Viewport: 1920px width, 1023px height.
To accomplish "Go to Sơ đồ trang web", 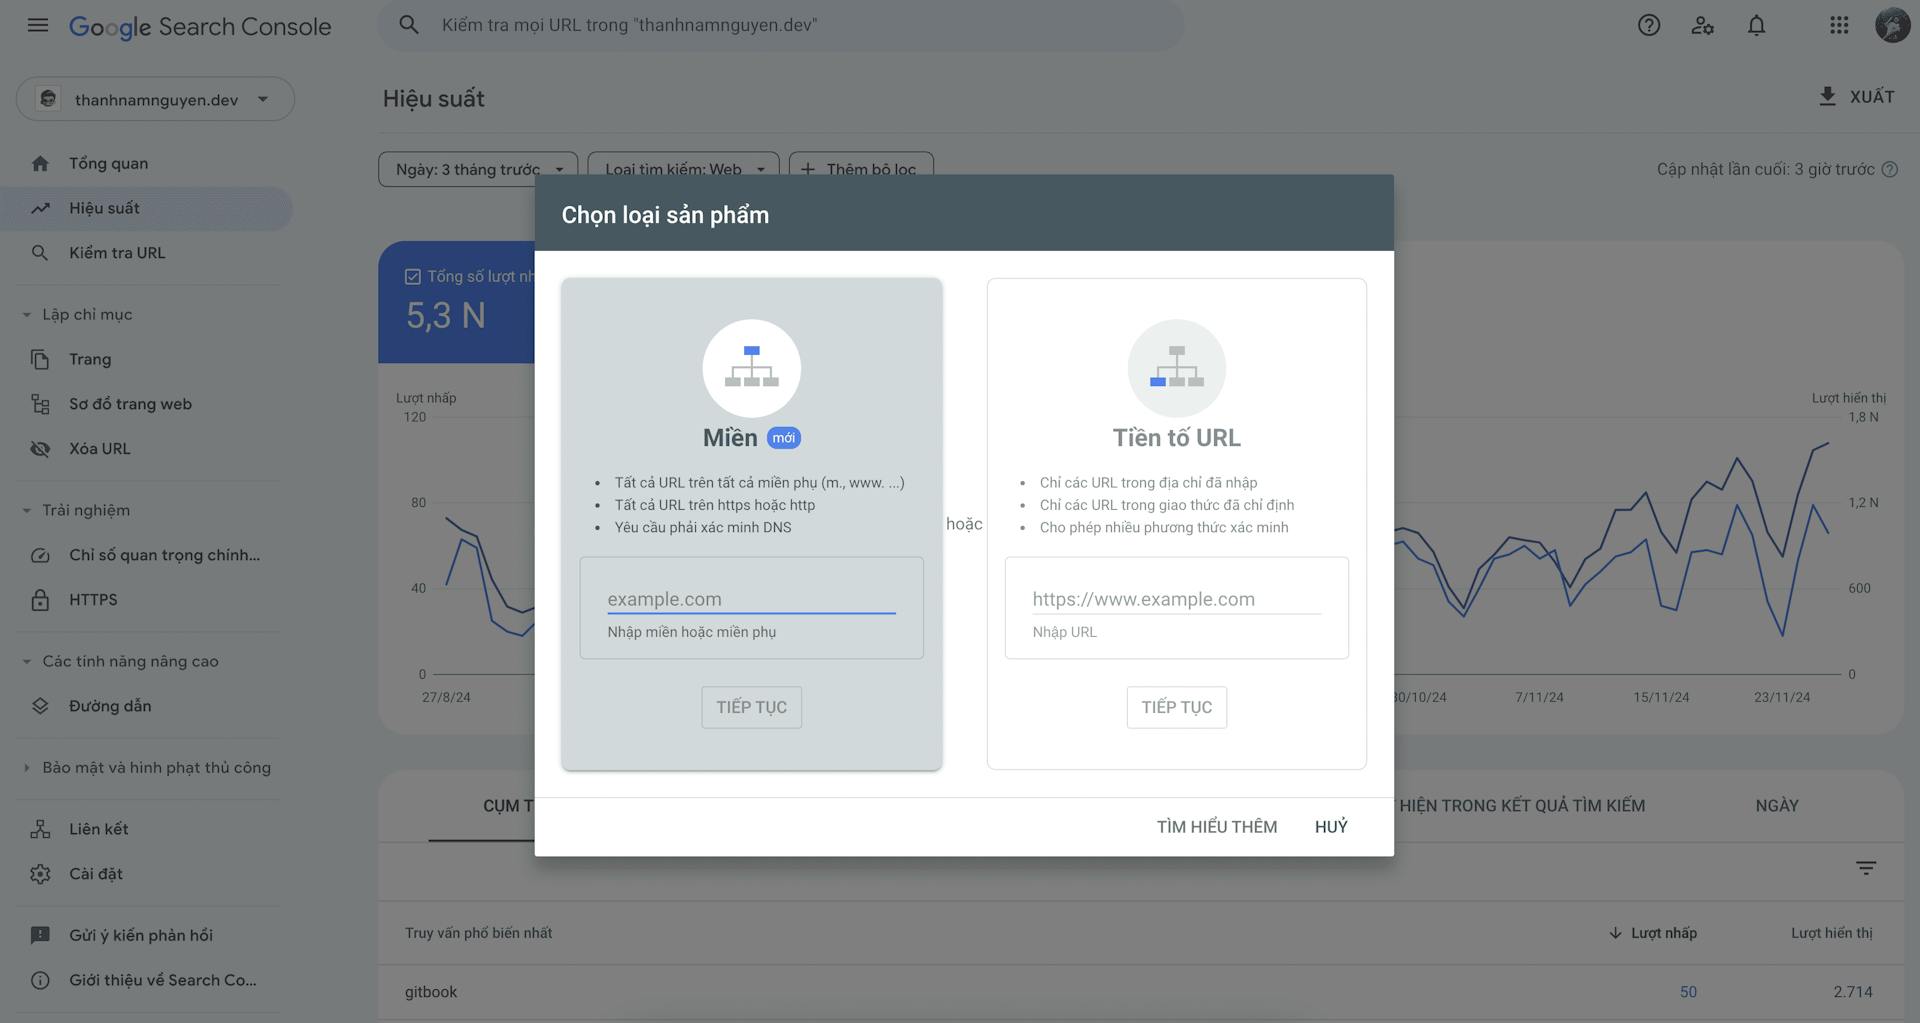I will (x=130, y=404).
